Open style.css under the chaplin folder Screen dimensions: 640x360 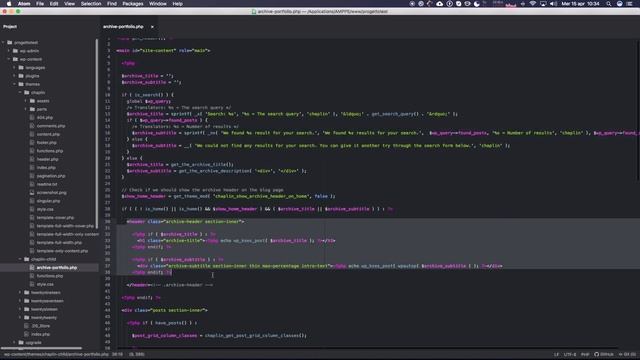pyautogui.click(x=45, y=209)
